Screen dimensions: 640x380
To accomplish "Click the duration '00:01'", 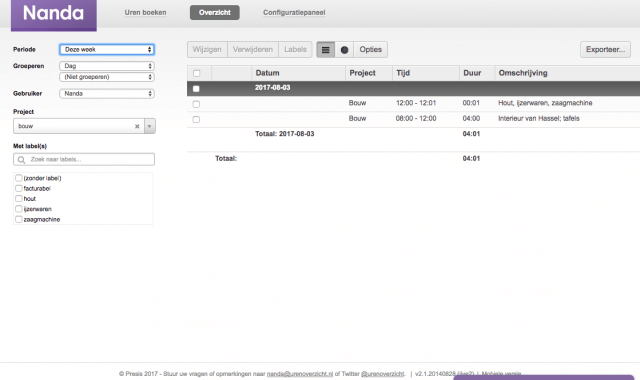I will coord(471,103).
